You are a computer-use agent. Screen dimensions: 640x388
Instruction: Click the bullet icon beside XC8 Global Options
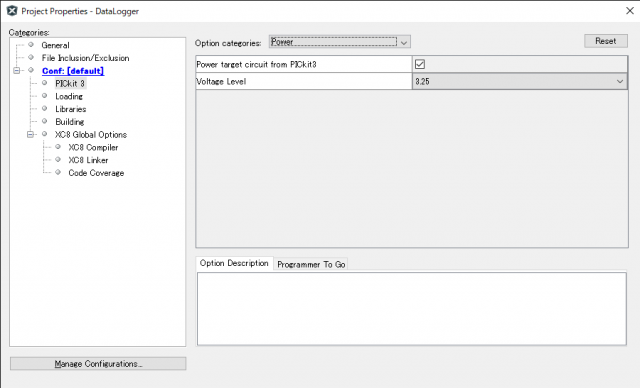point(44,134)
